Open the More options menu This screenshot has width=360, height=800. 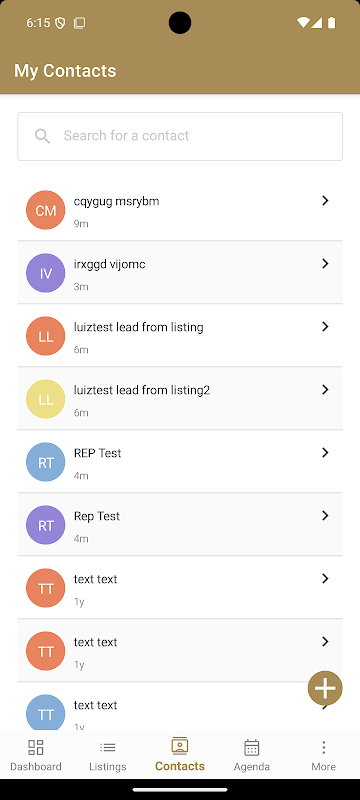tap(323, 755)
